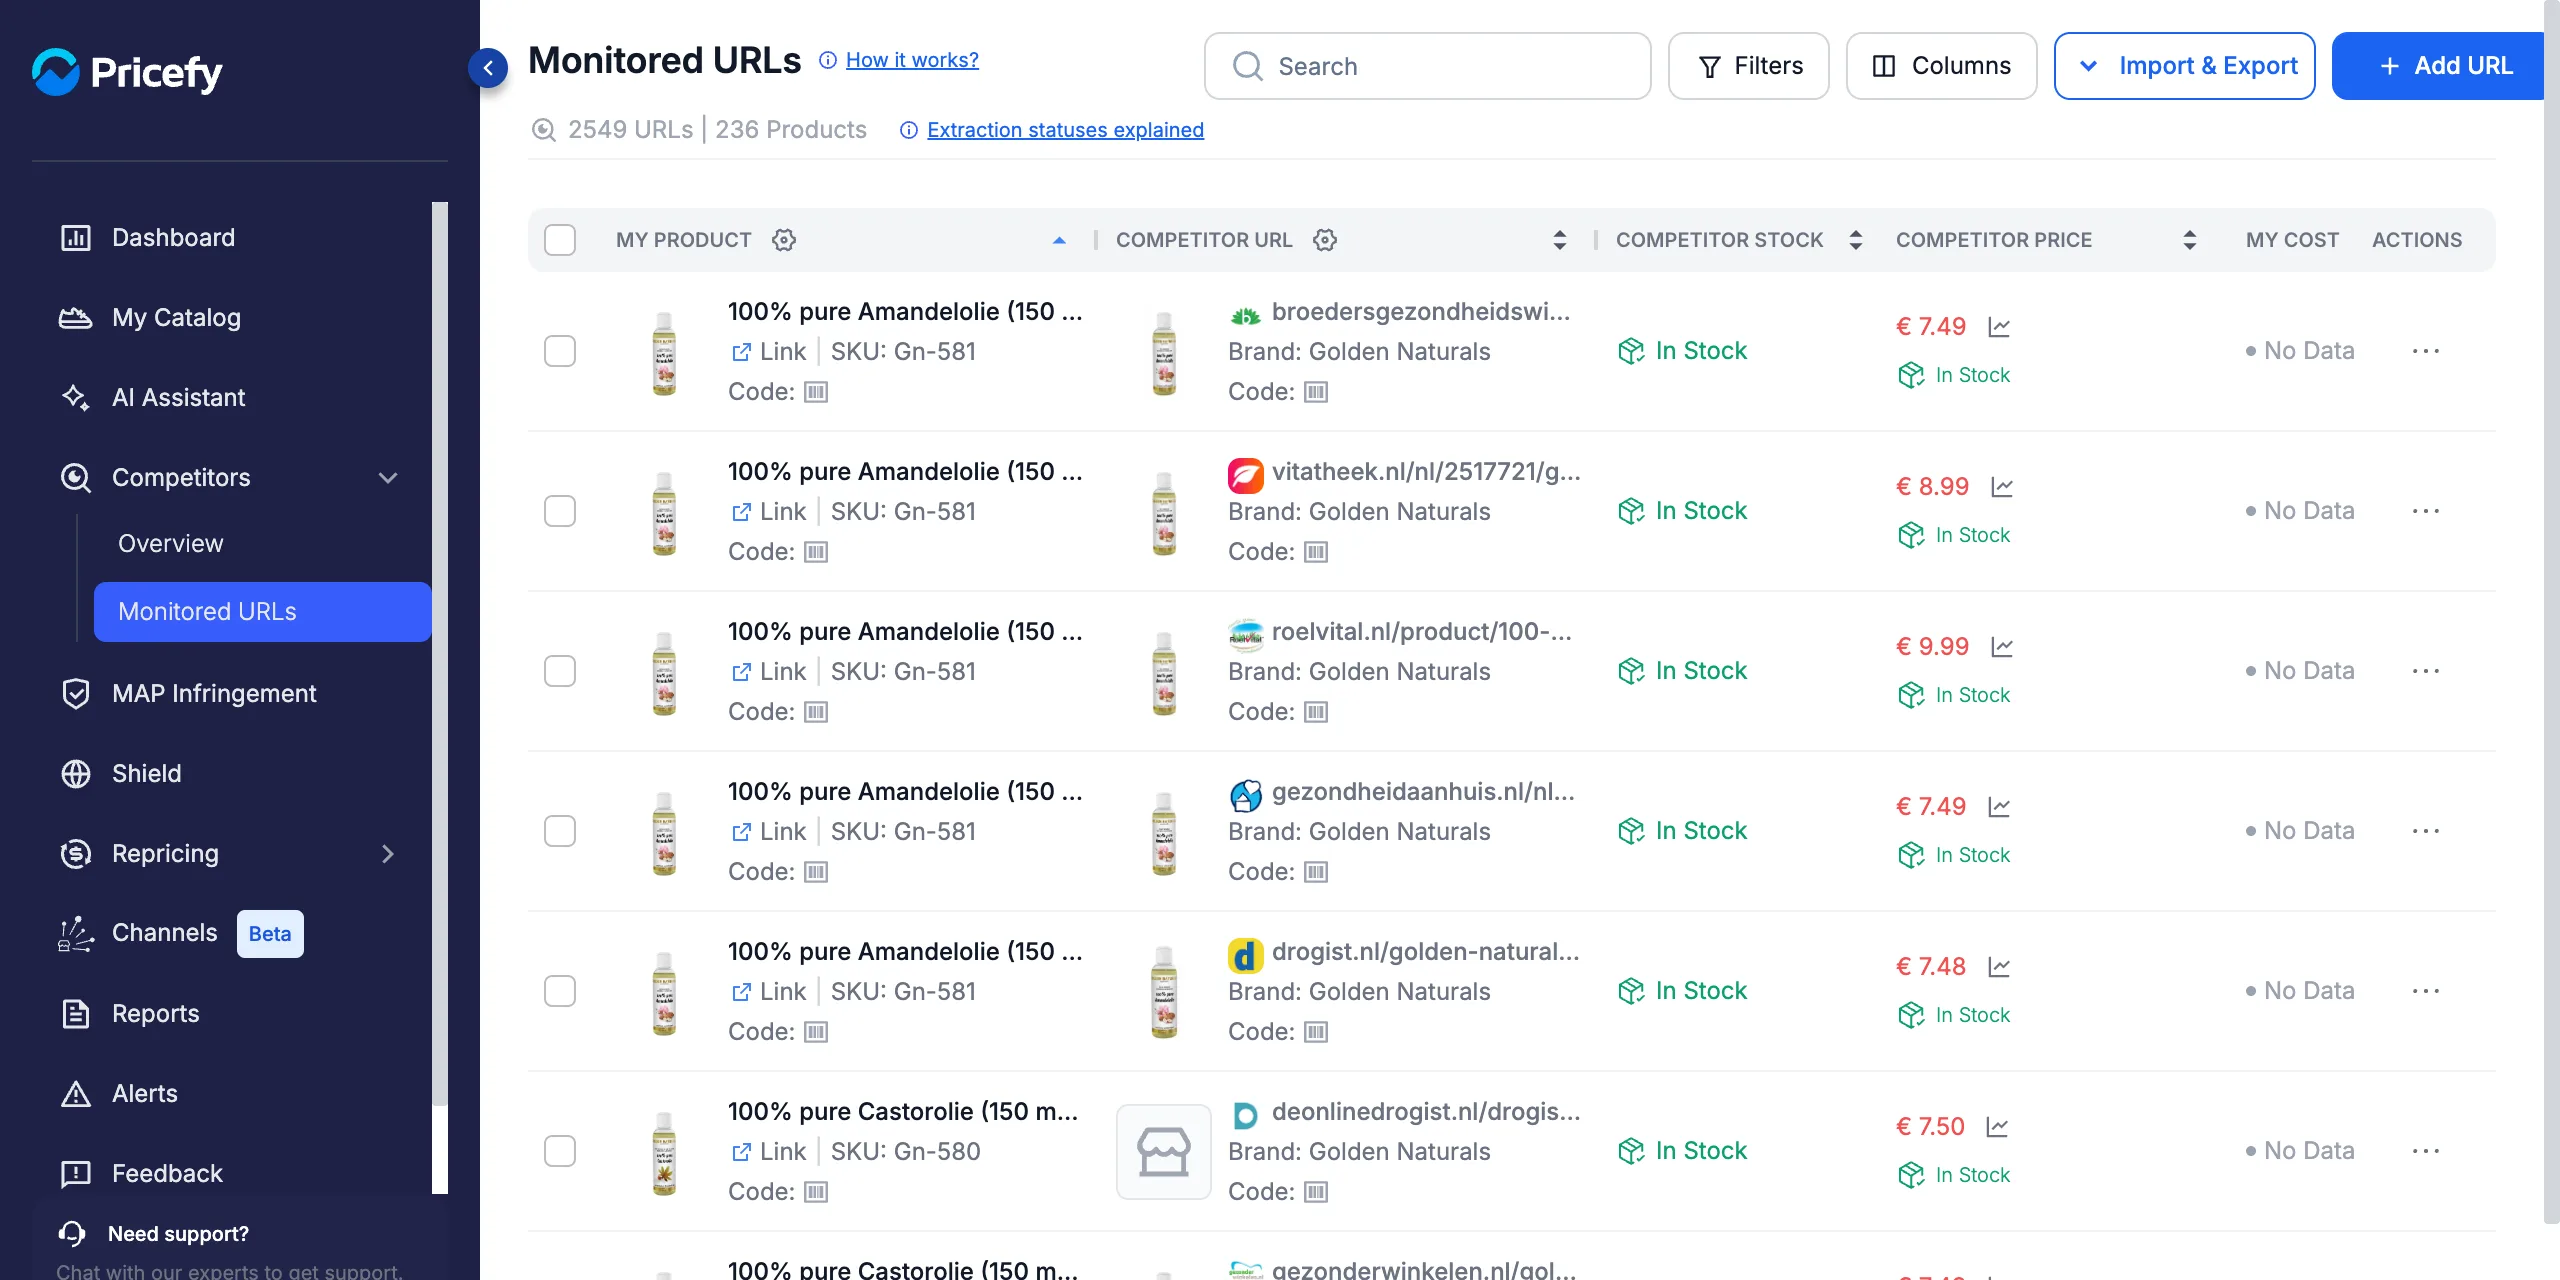Sort by COMPETITOR URL column arrows

(x=1559, y=240)
